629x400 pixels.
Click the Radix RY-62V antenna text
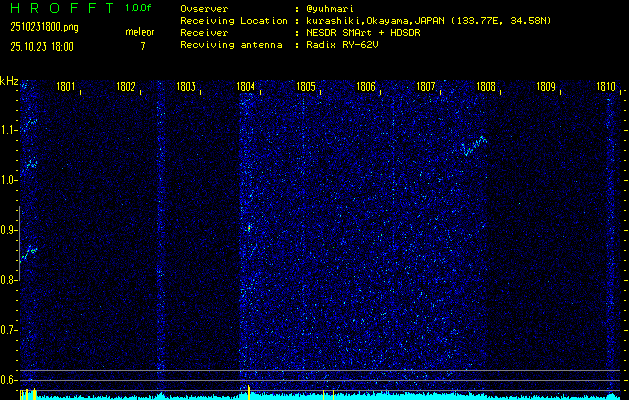coord(342,45)
